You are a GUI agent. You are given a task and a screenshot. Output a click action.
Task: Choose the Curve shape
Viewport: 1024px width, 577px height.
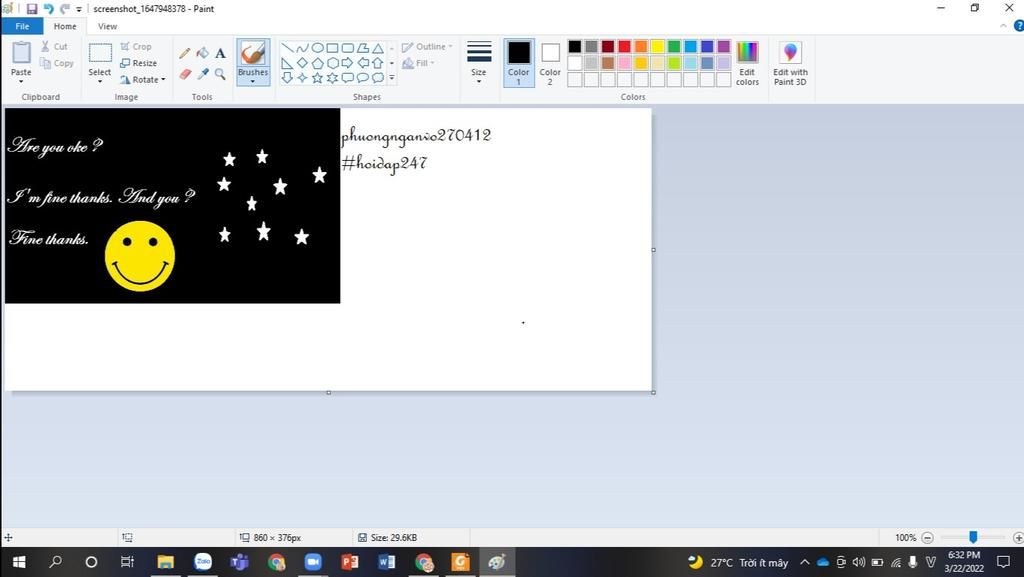[302, 48]
